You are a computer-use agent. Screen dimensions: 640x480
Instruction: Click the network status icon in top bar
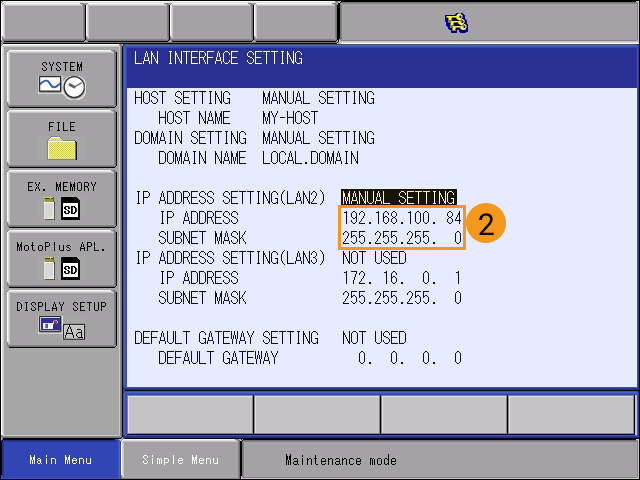456,22
